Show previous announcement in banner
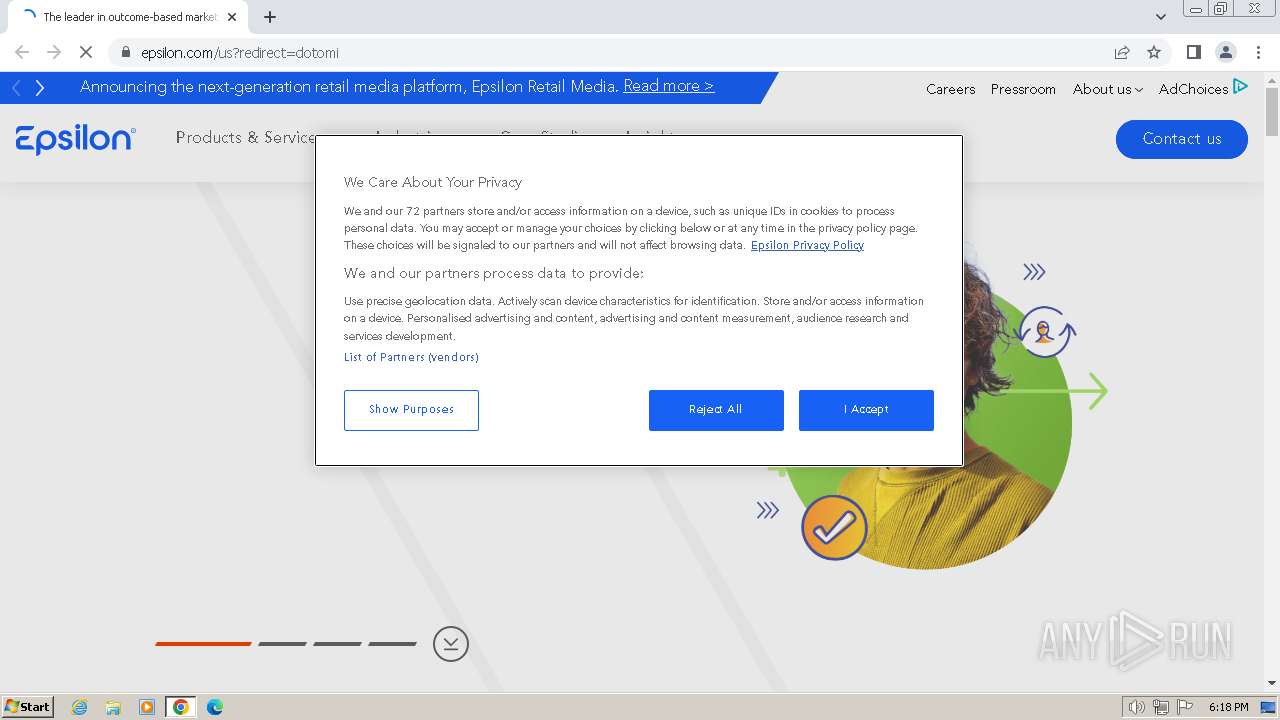1280x720 pixels. click(16, 88)
